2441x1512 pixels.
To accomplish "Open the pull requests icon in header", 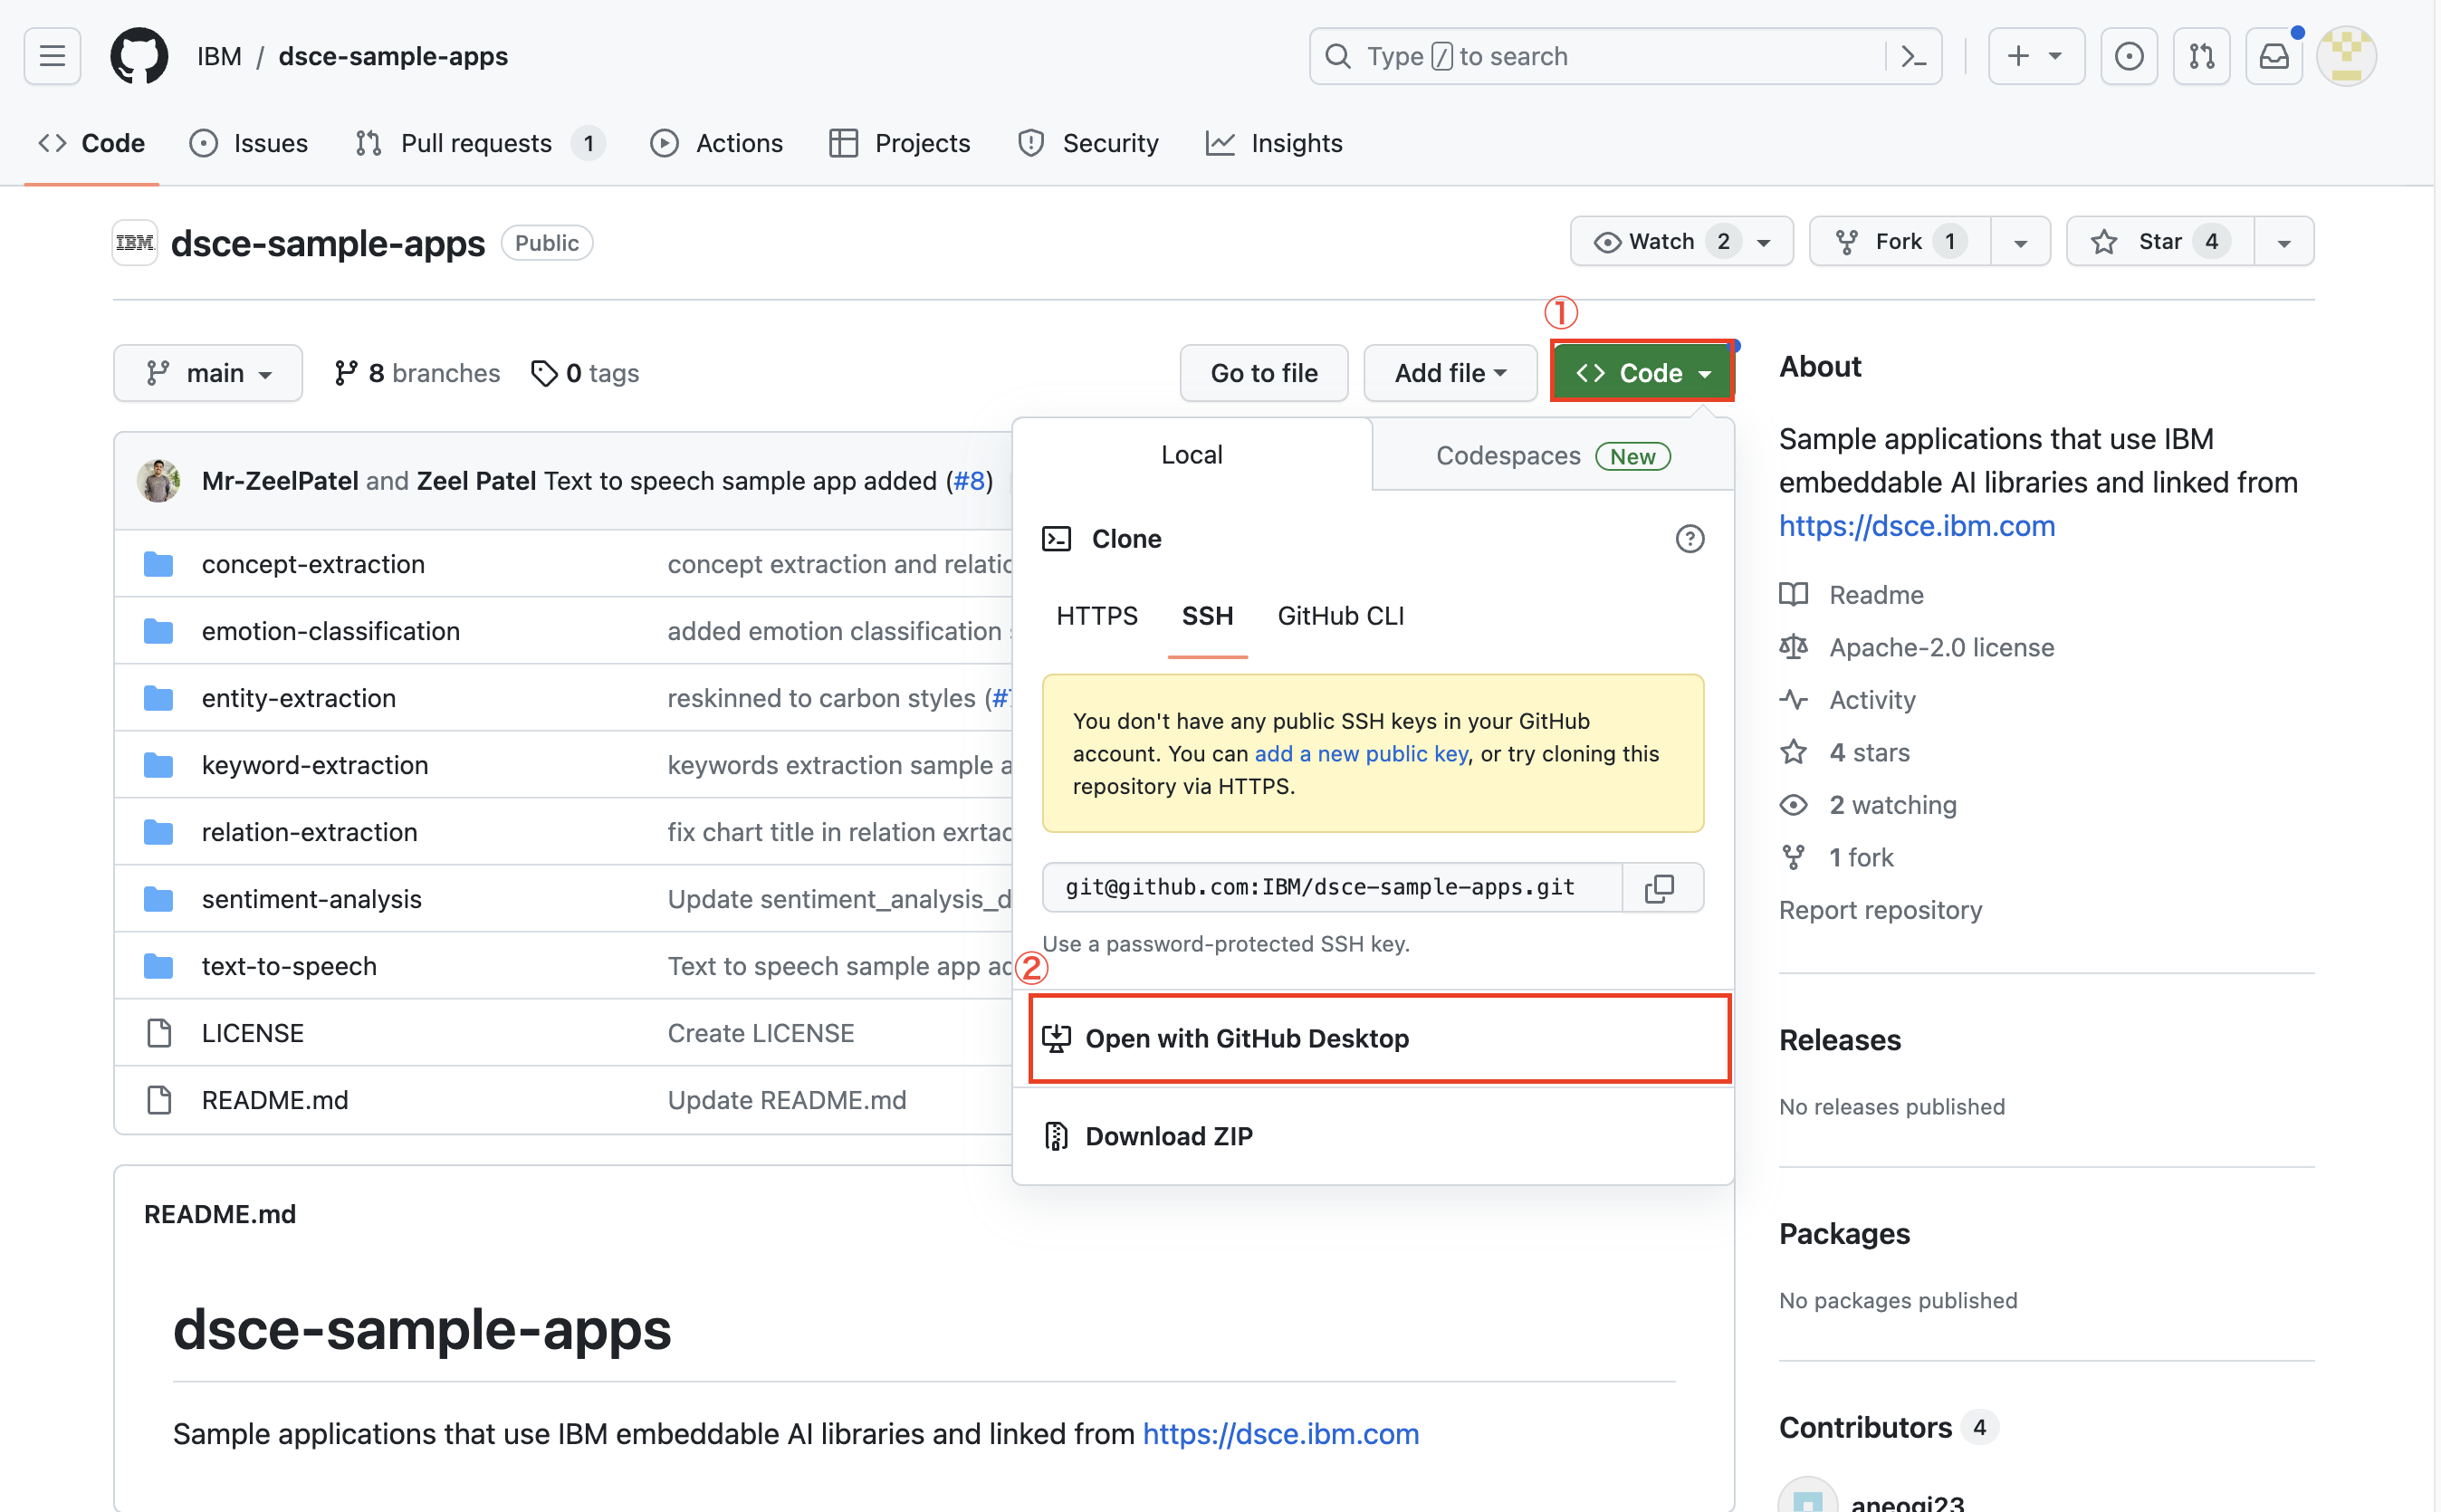I will point(2201,56).
